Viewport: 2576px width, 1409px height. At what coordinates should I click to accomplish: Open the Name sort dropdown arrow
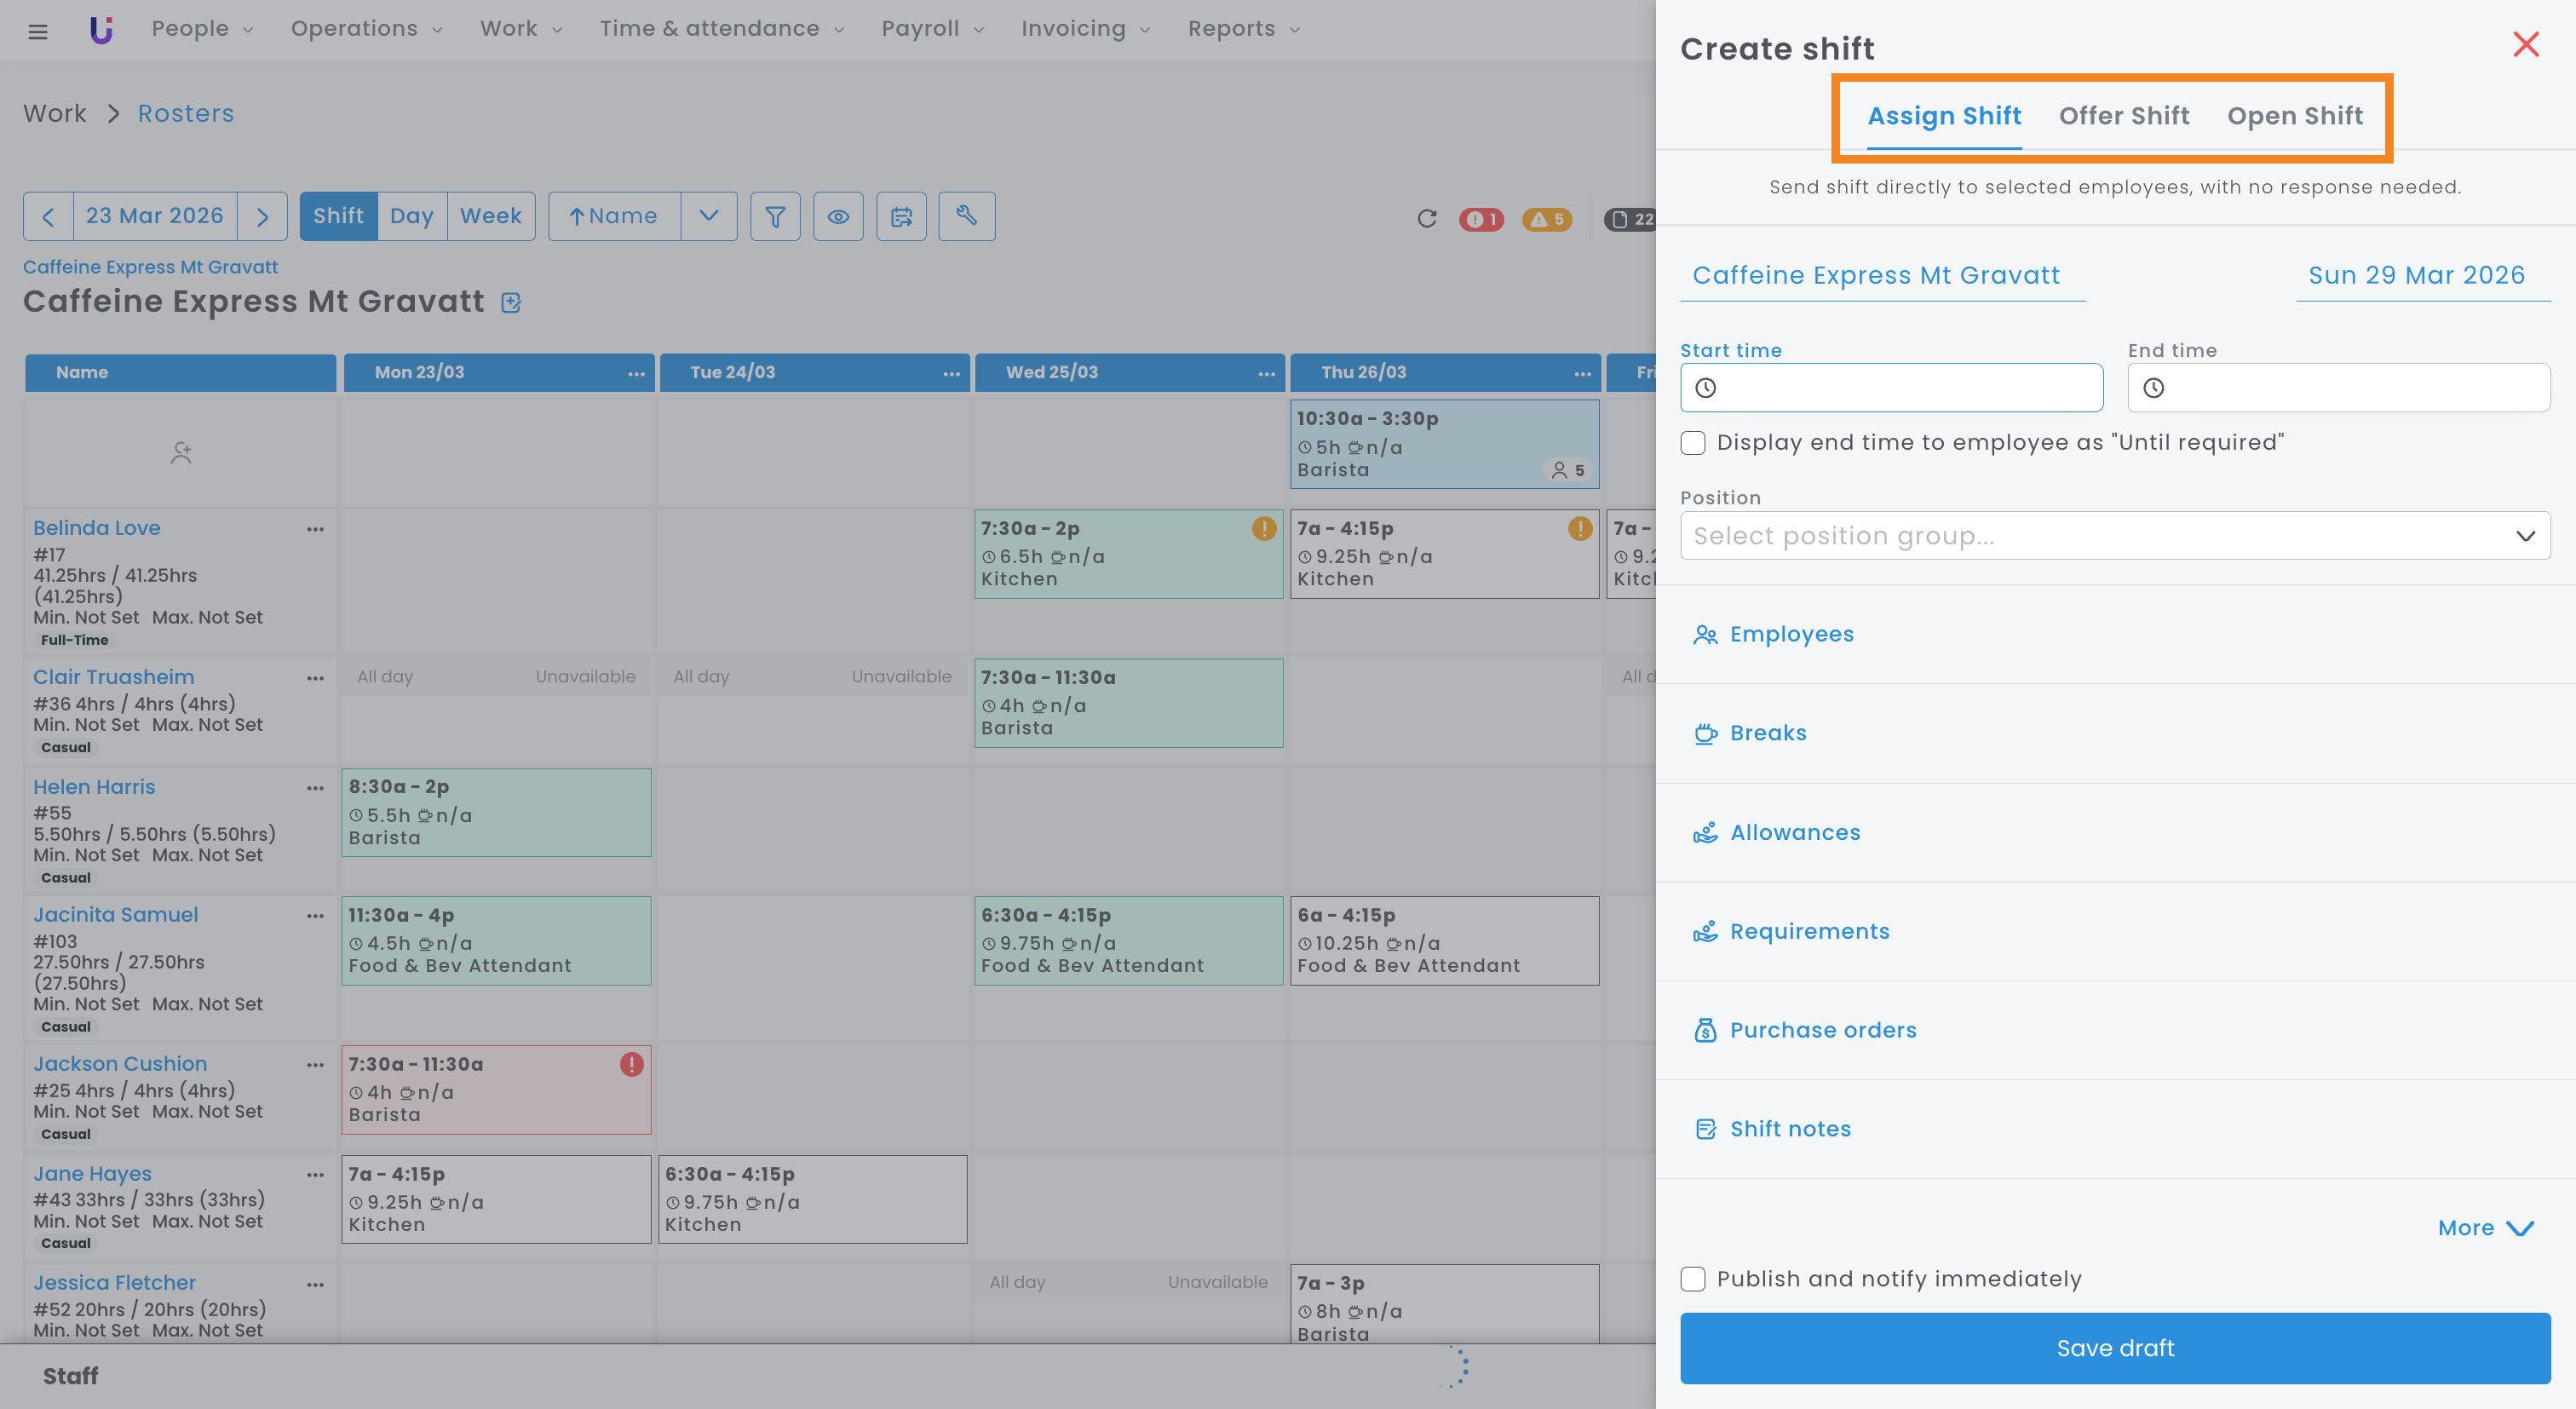click(x=708, y=216)
